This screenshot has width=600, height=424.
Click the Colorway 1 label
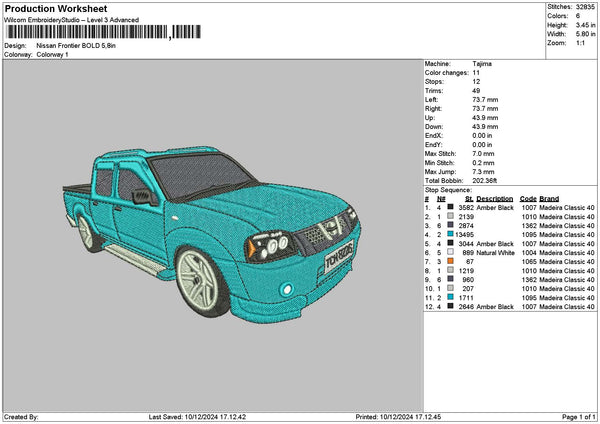[x=52, y=54]
